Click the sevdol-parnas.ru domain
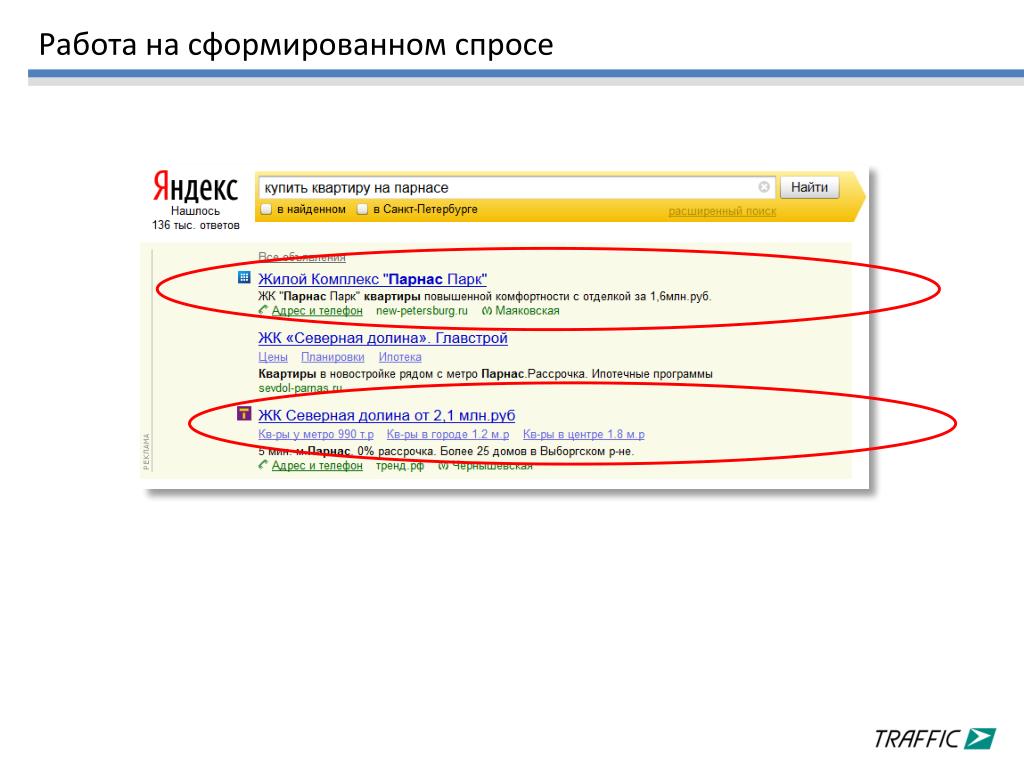1024x768 pixels. click(x=300, y=388)
